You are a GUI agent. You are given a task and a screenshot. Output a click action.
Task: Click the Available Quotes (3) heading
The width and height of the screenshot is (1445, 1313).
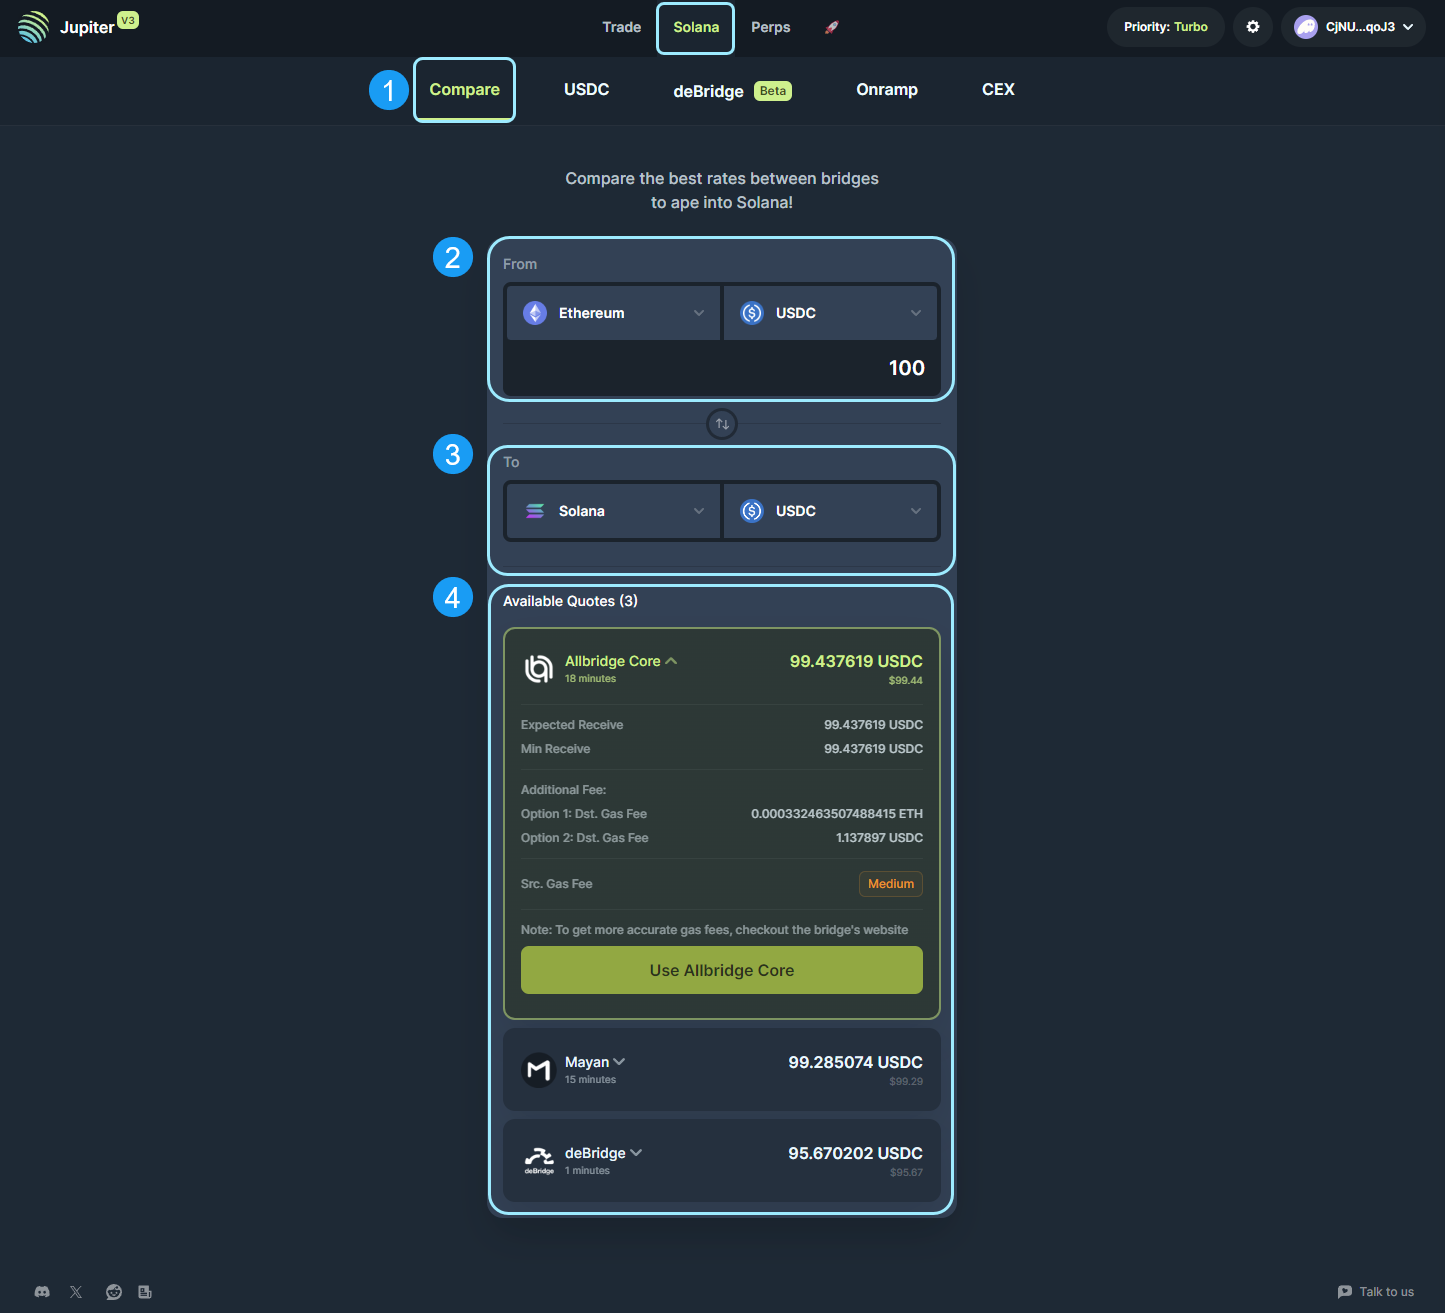pyautogui.click(x=570, y=601)
